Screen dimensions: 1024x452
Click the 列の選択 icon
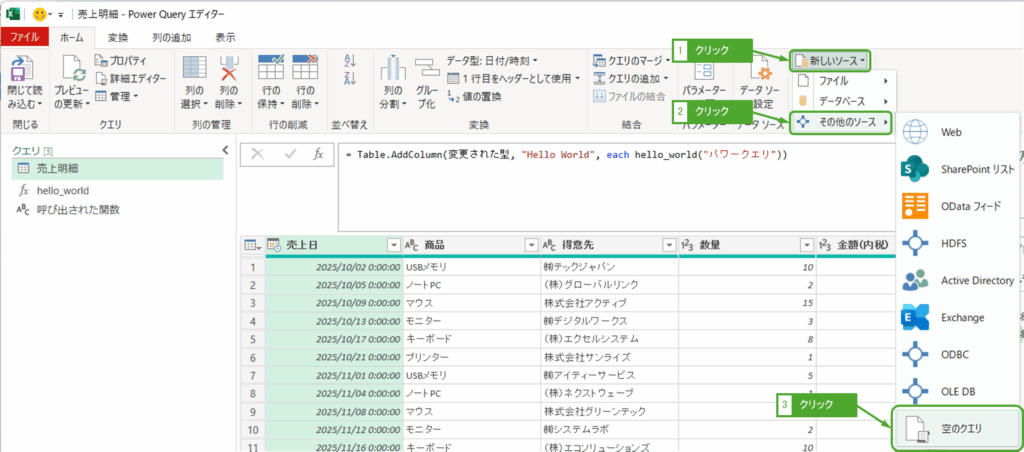click(x=195, y=70)
